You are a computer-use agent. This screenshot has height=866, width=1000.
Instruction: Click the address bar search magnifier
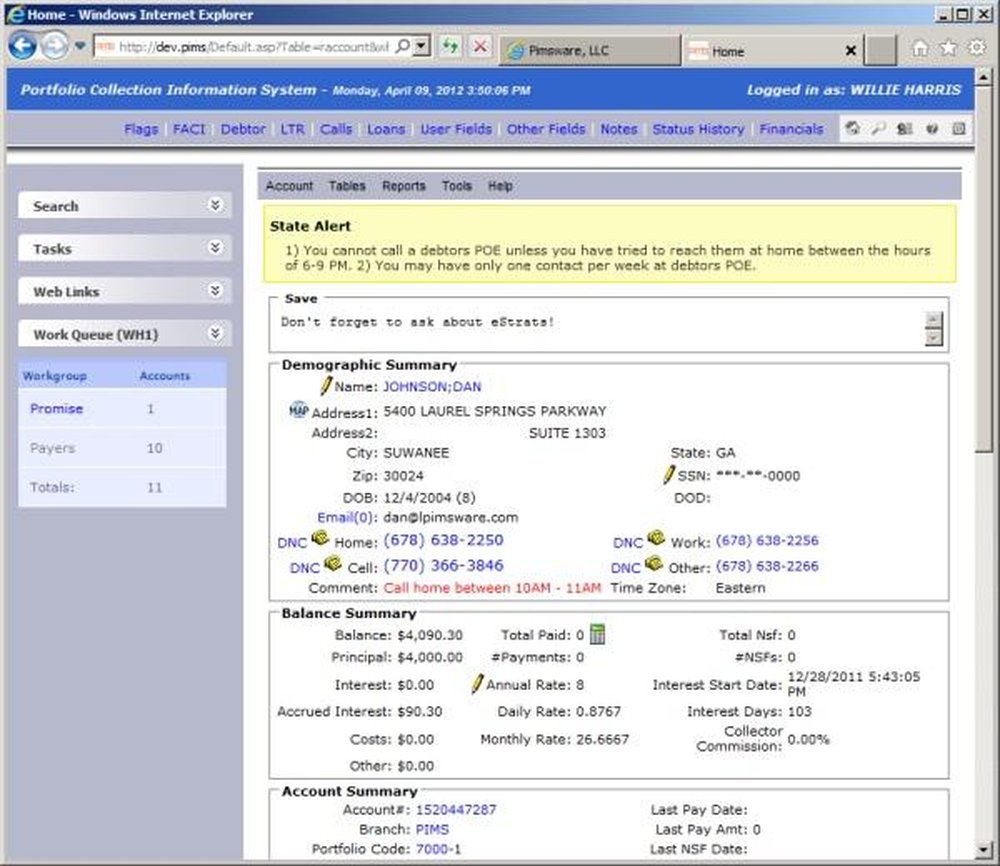pos(402,47)
